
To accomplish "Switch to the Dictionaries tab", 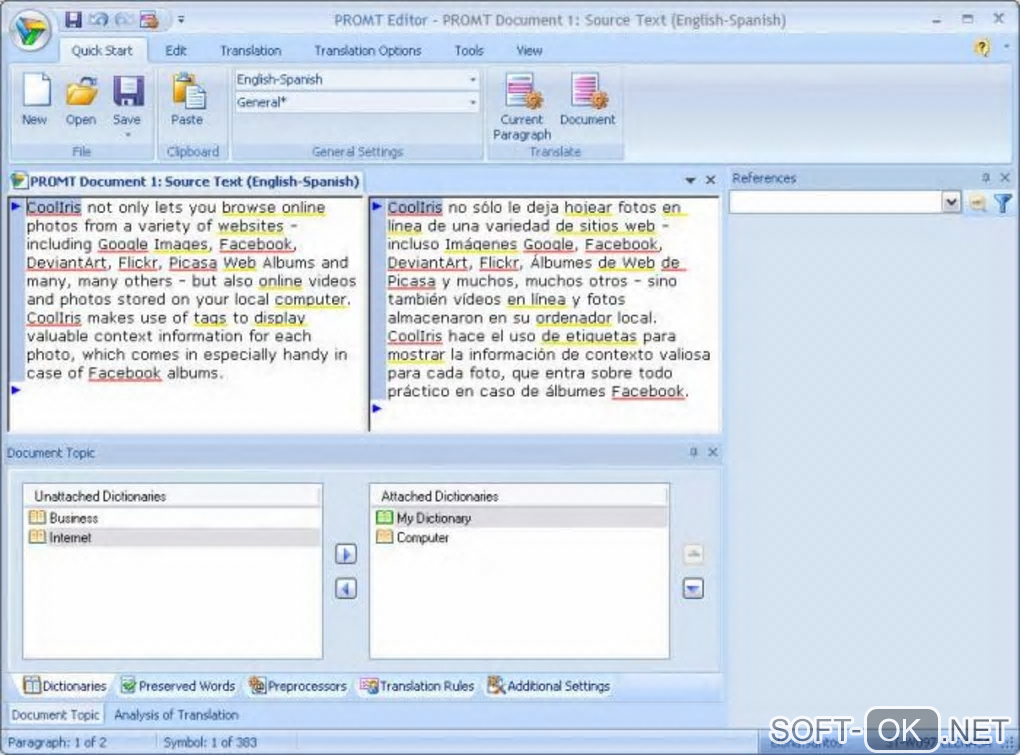I will click(x=64, y=686).
